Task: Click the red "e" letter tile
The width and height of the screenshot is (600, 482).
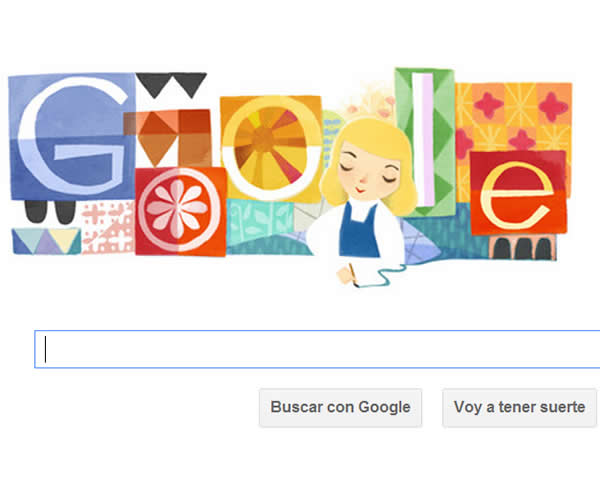Action: pos(518,193)
